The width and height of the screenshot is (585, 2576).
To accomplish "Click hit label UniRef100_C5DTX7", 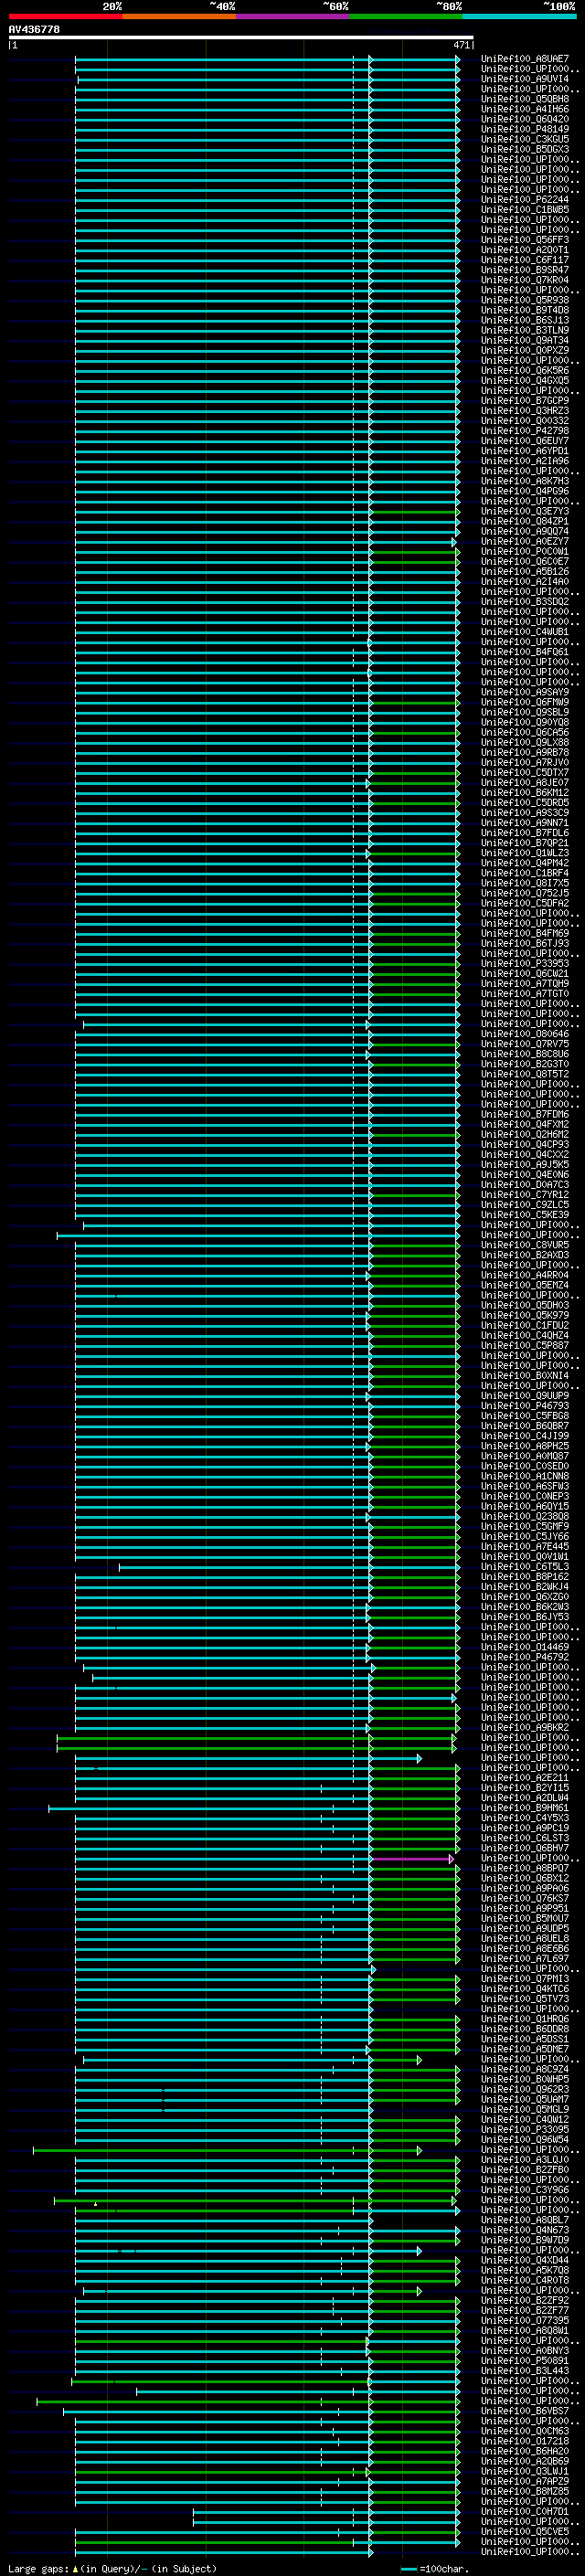I will pos(525,773).
